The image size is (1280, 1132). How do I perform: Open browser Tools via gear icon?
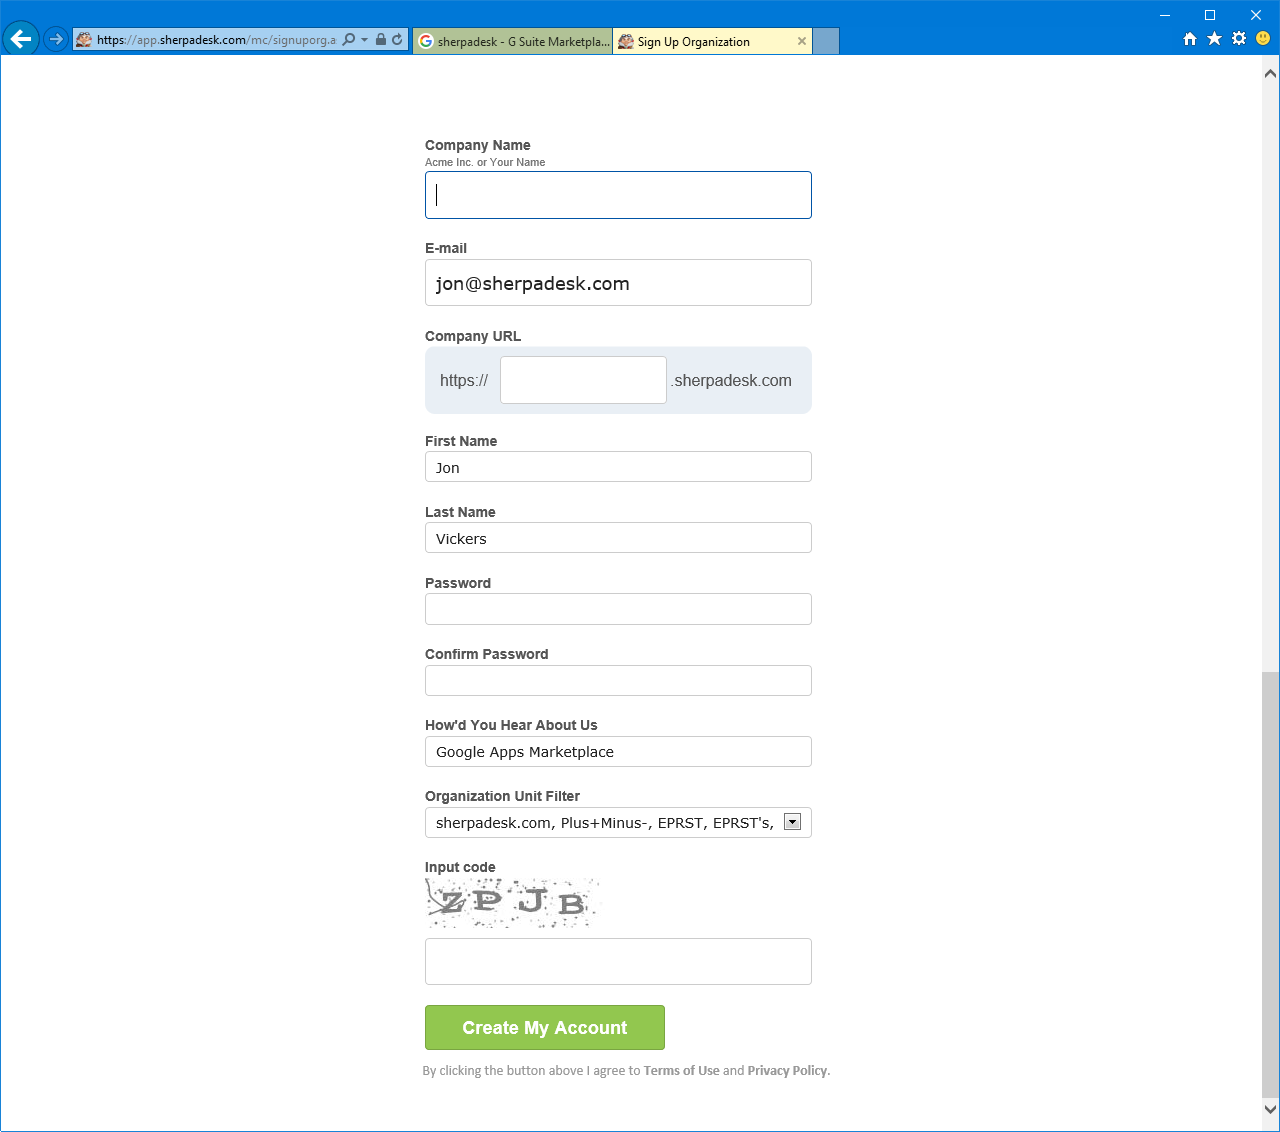tap(1237, 40)
